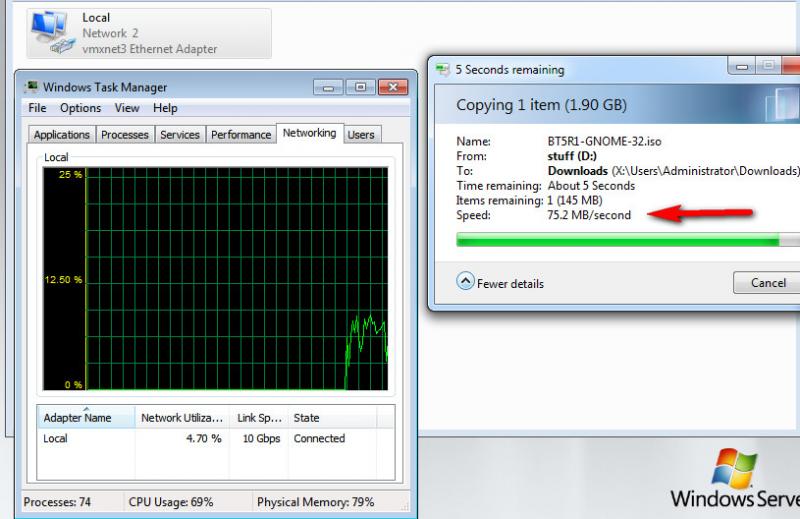
Task: Click the Processes: 74 status entry
Action: tap(57, 502)
